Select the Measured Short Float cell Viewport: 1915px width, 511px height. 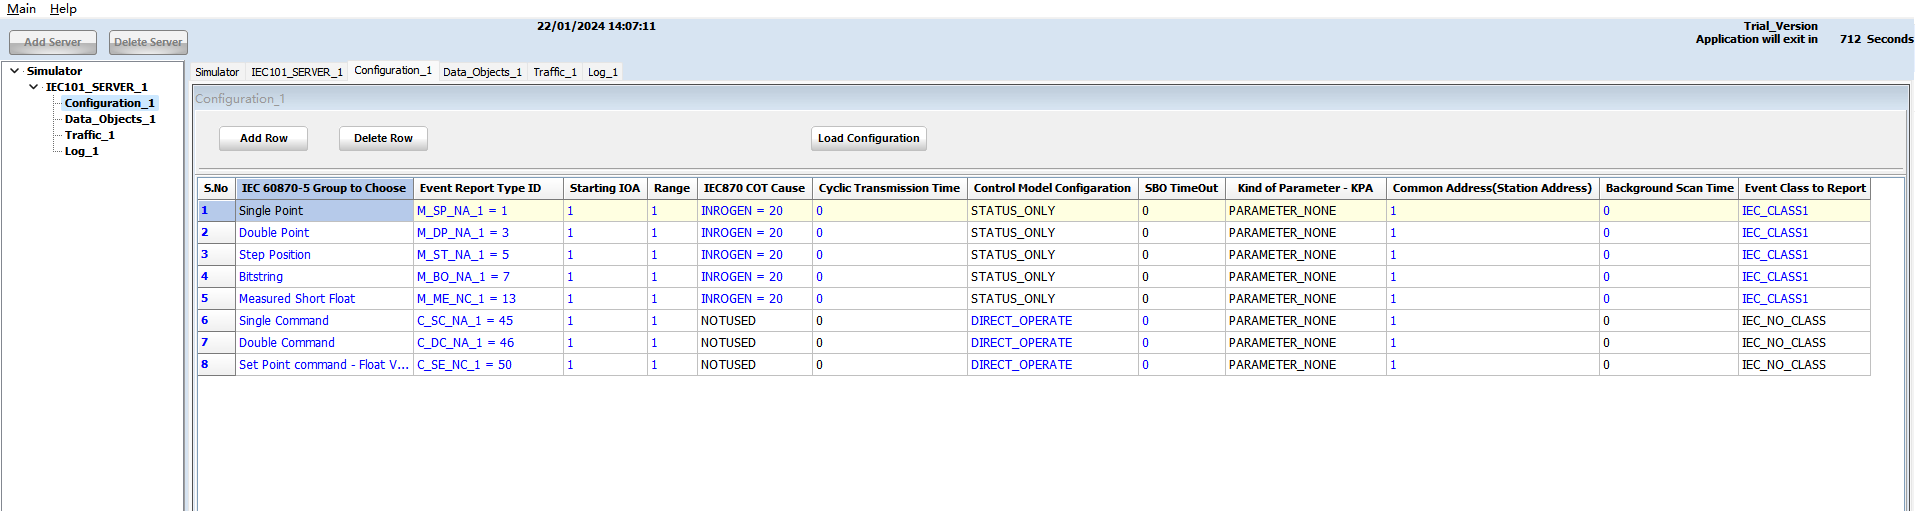pyautogui.click(x=324, y=299)
